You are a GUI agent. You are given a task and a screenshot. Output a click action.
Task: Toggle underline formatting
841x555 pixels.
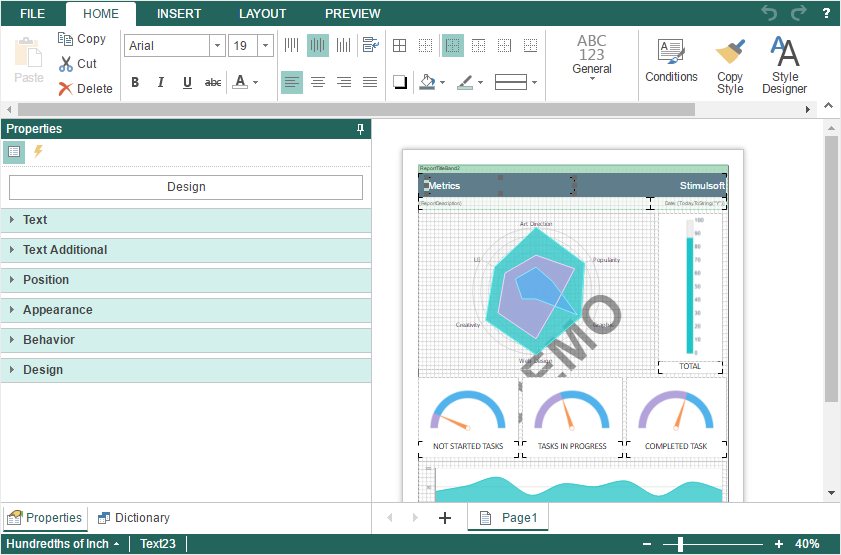pos(187,83)
